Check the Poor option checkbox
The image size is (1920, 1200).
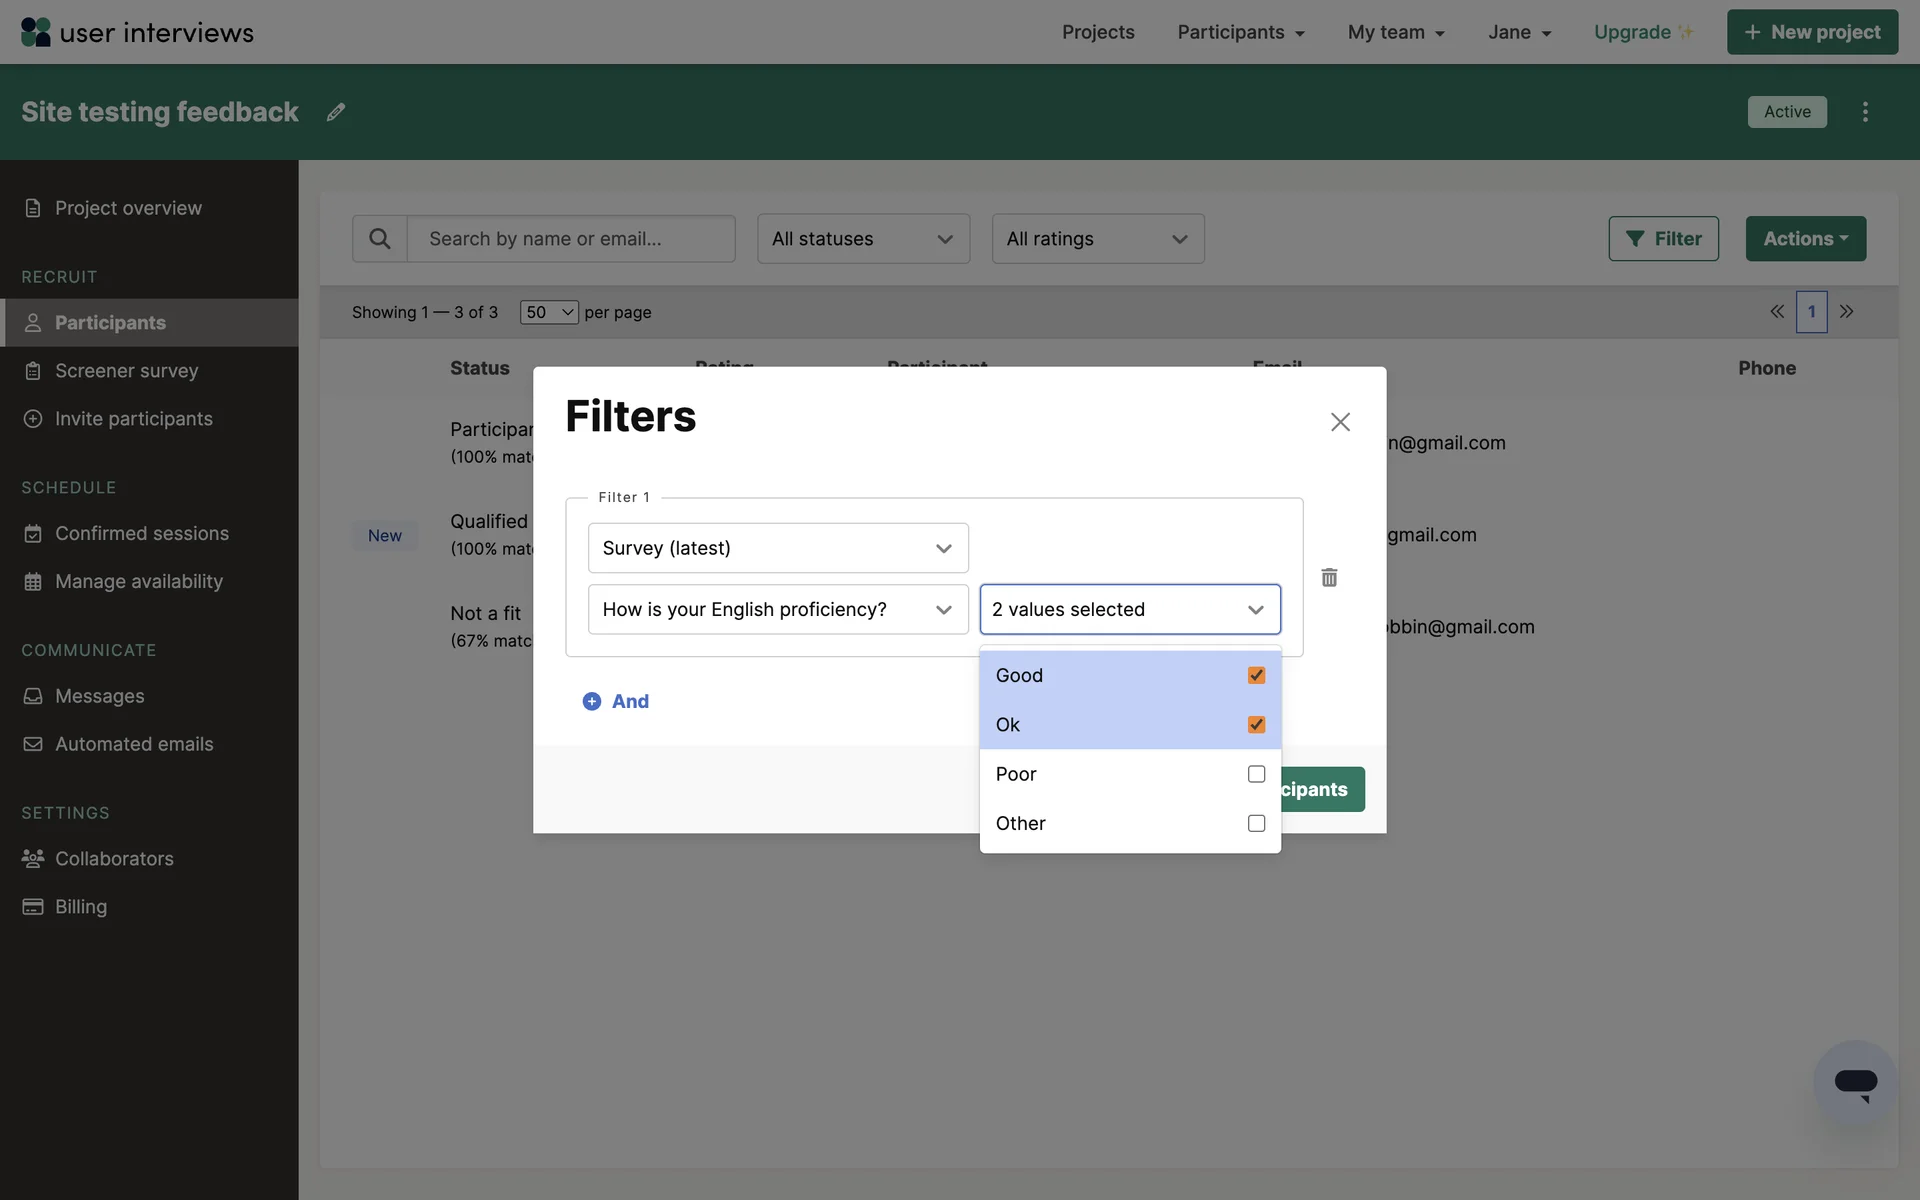point(1256,774)
